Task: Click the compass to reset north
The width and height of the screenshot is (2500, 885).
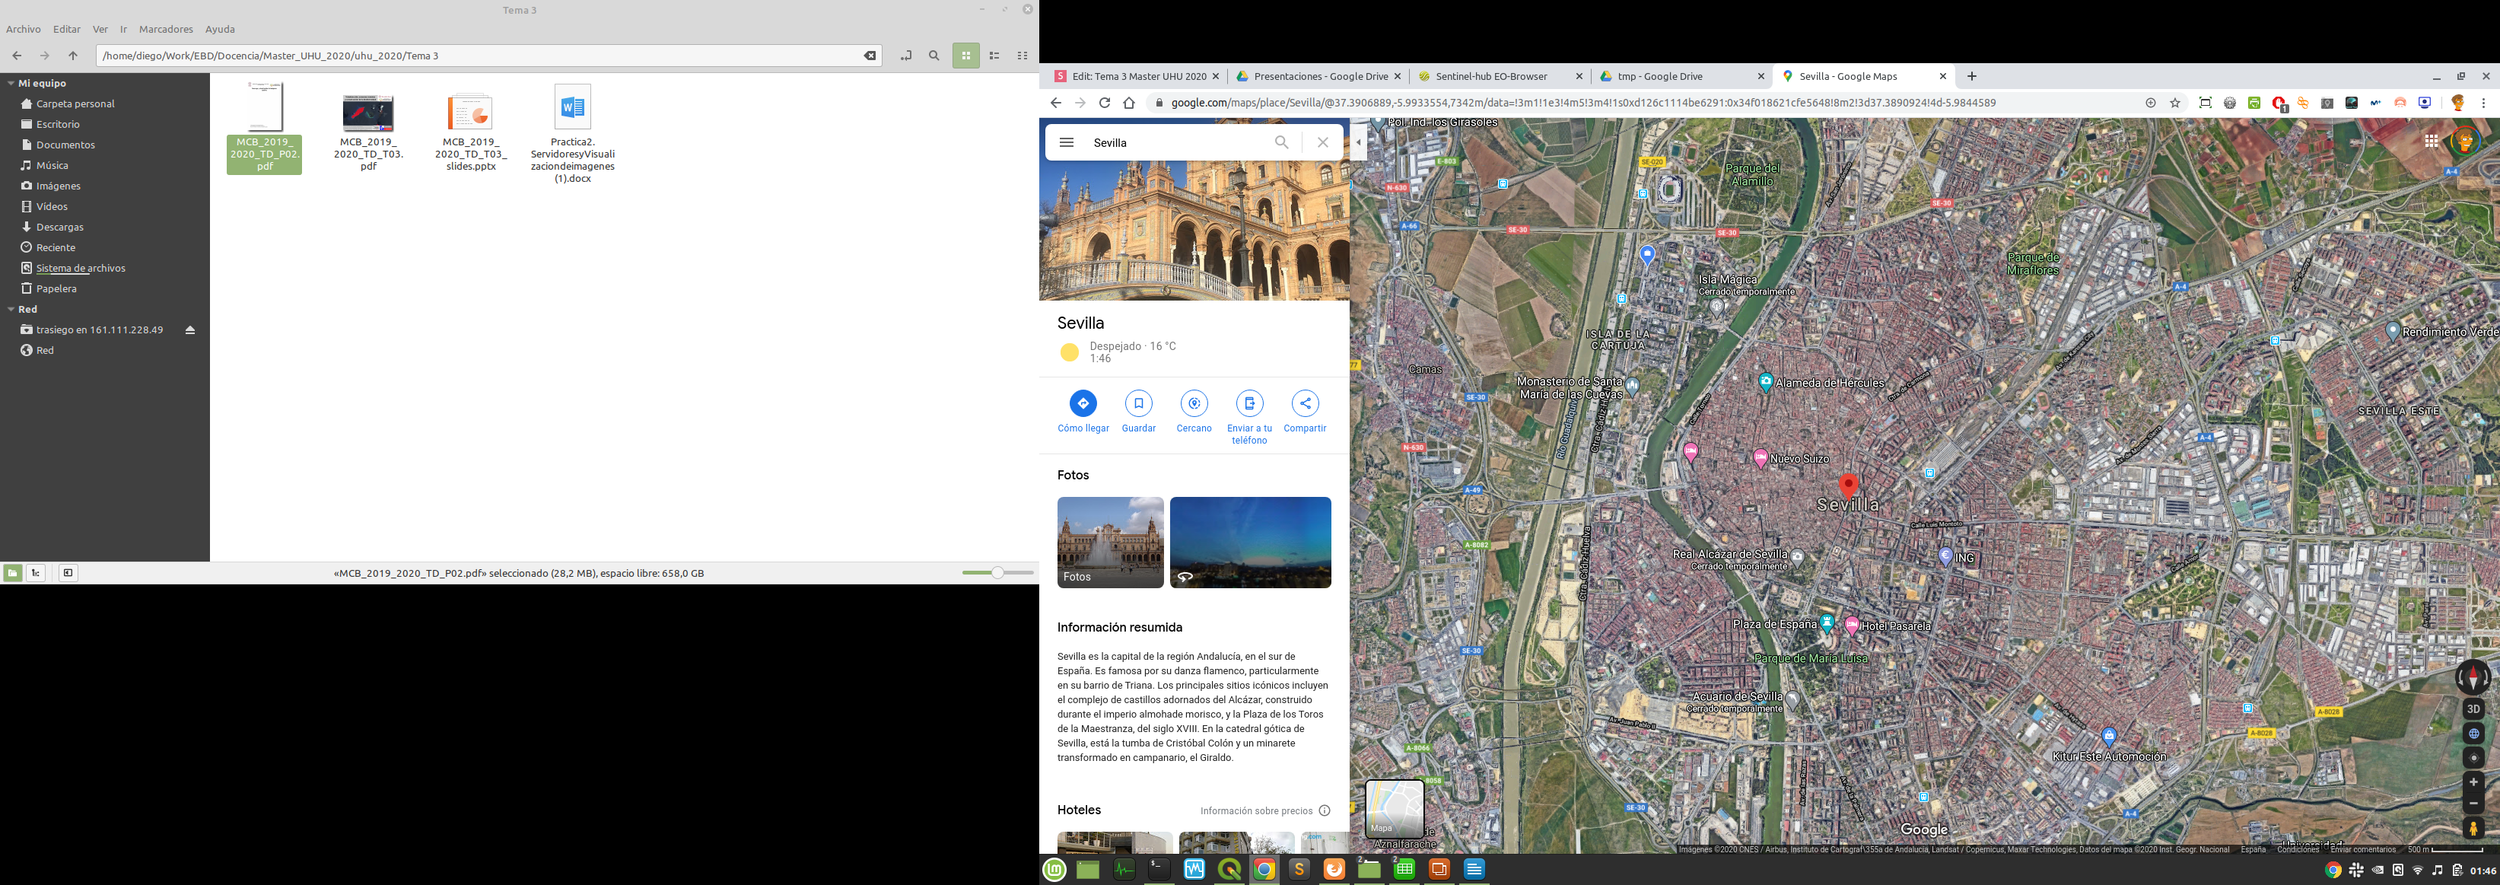Action: (x=2473, y=677)
